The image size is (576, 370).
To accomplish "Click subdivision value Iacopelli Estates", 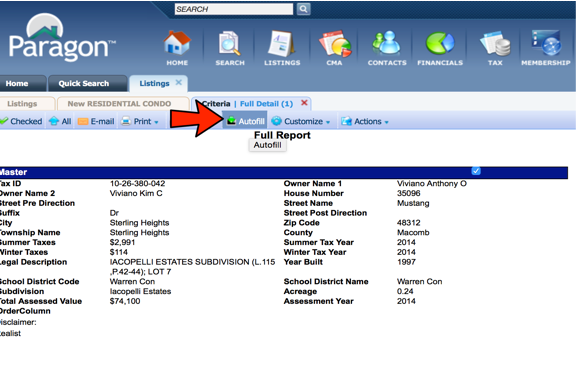I will click(140, 291).
